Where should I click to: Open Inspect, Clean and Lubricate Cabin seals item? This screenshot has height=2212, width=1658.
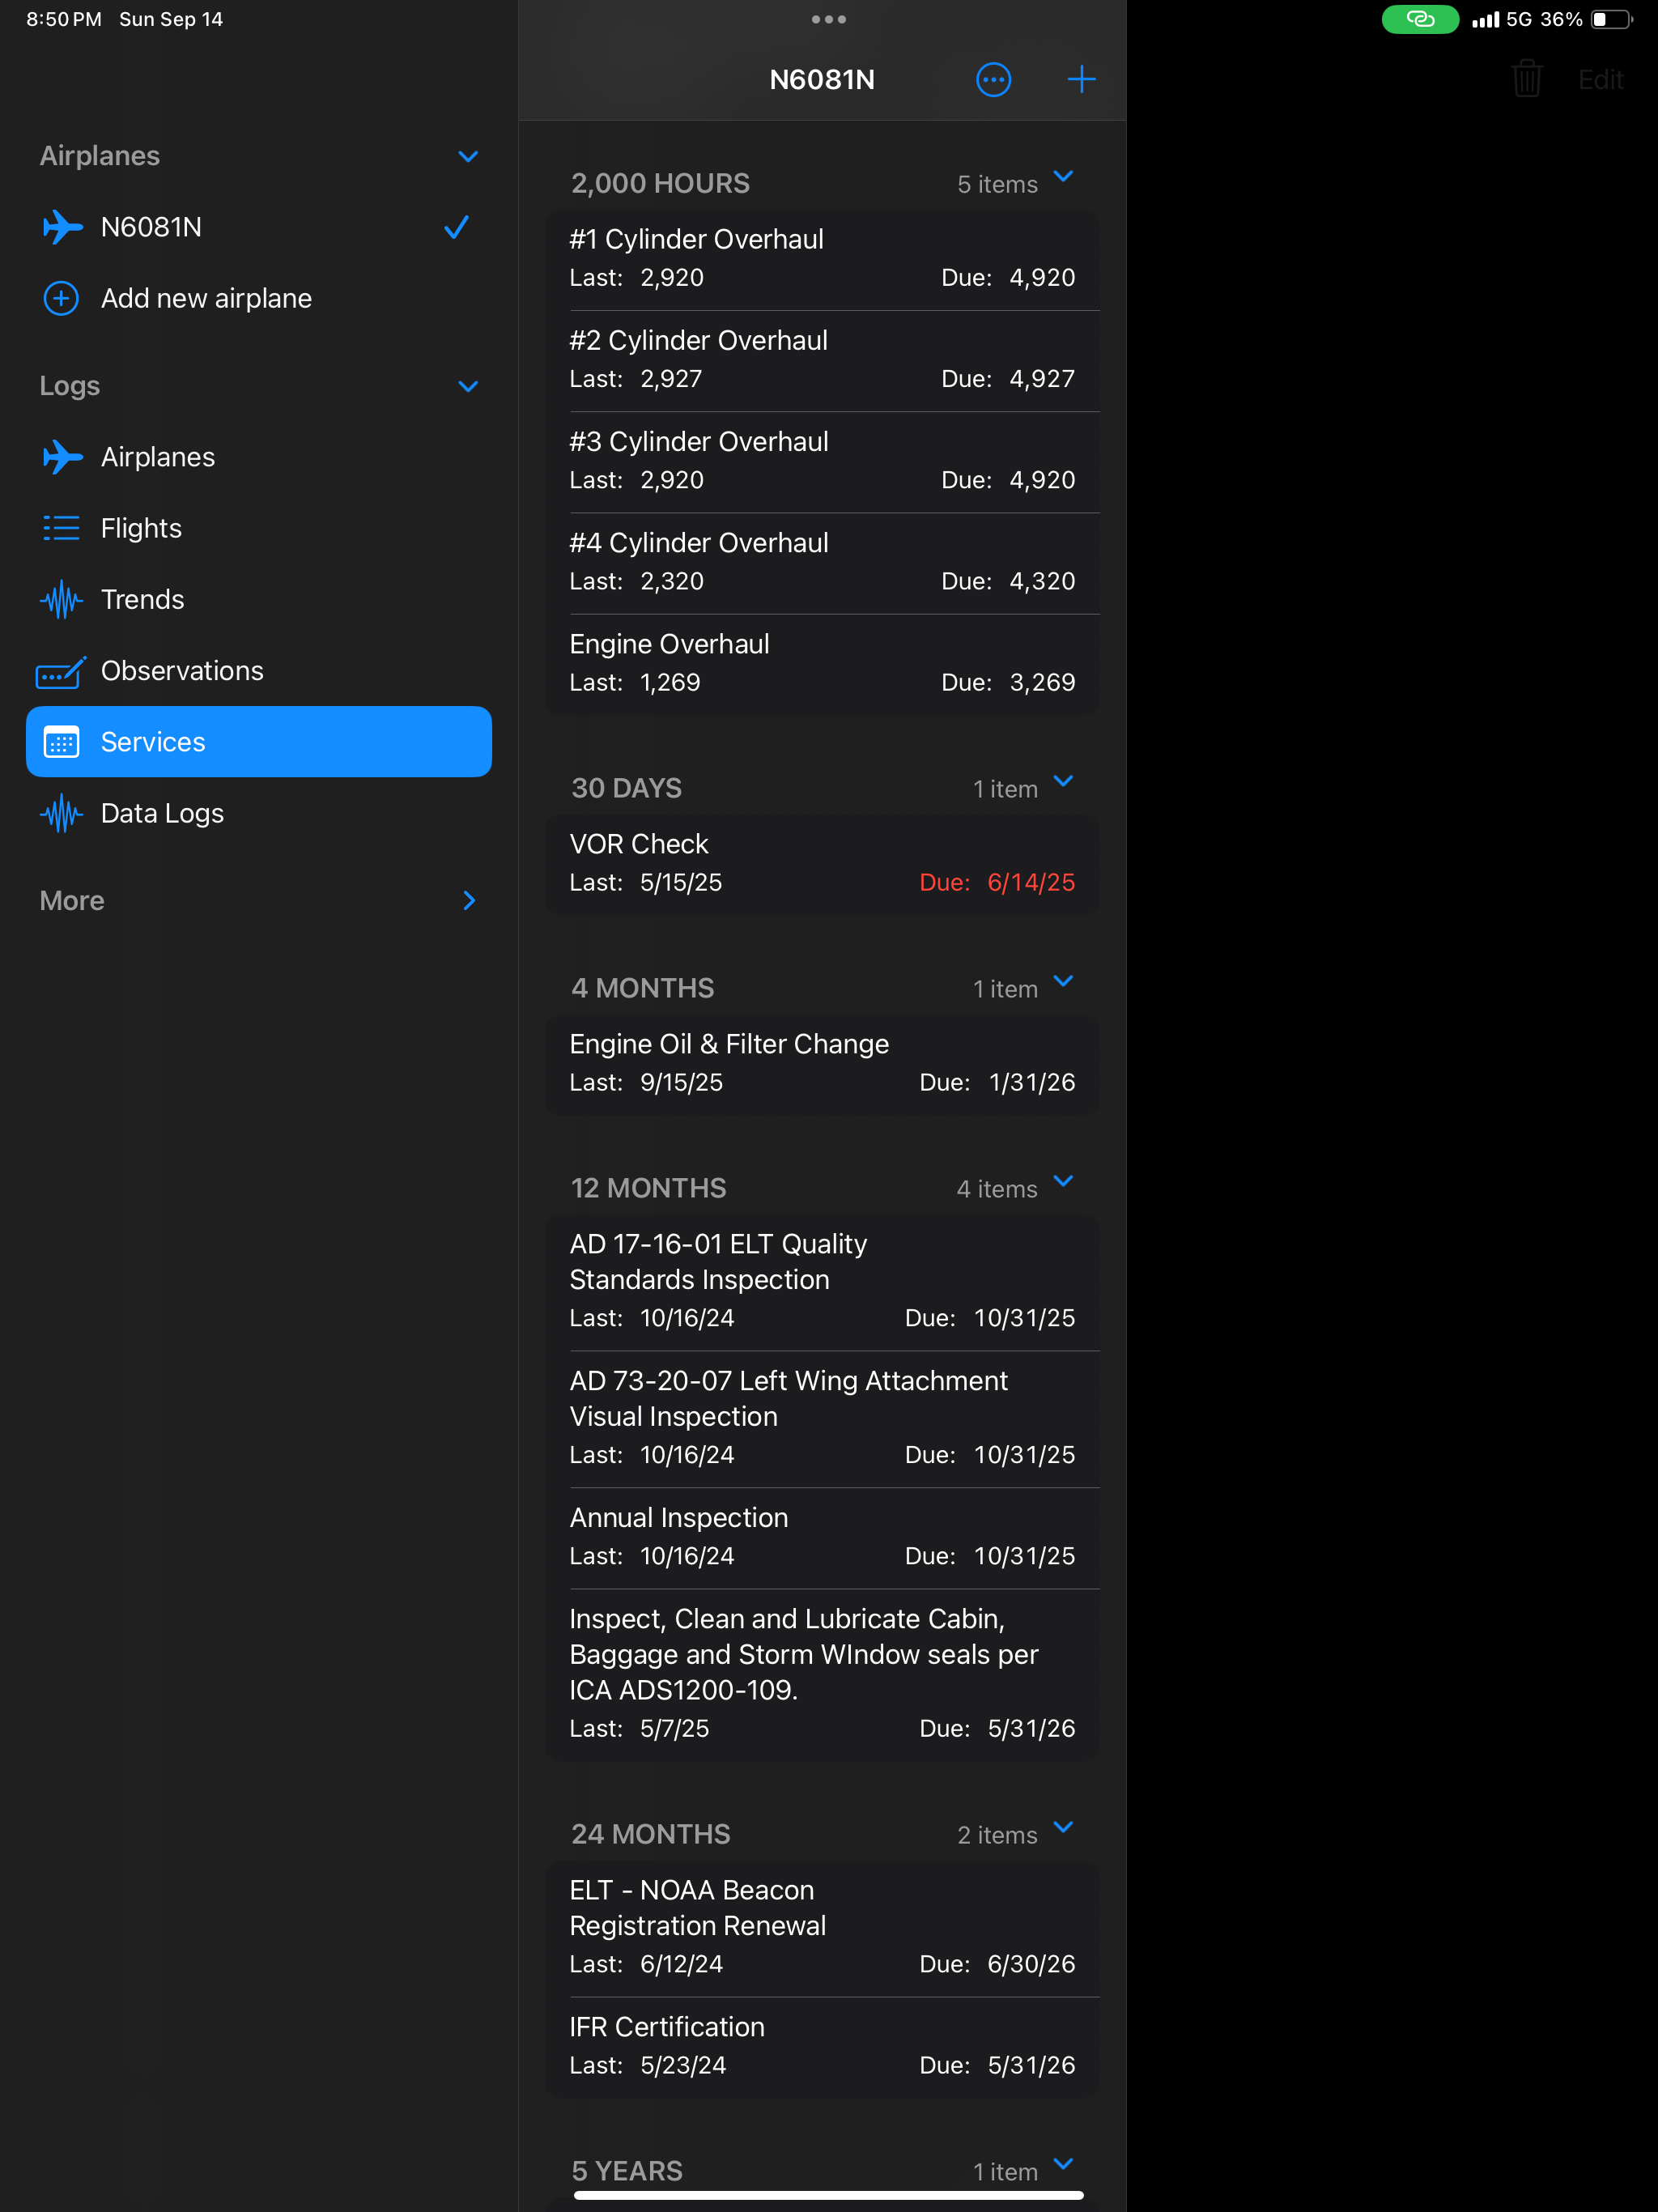point(822,1674)
